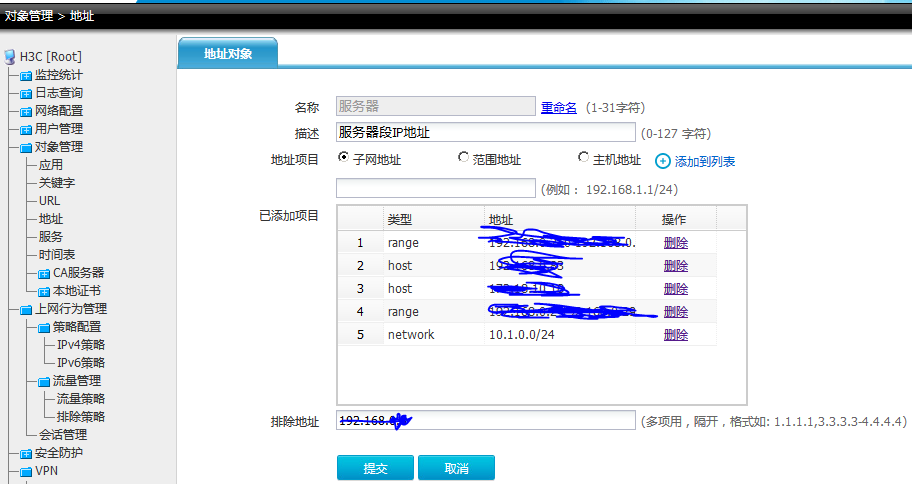Select the 子网地址 radio button
This screenshot has height=484, width=912.
coord(343,157)
